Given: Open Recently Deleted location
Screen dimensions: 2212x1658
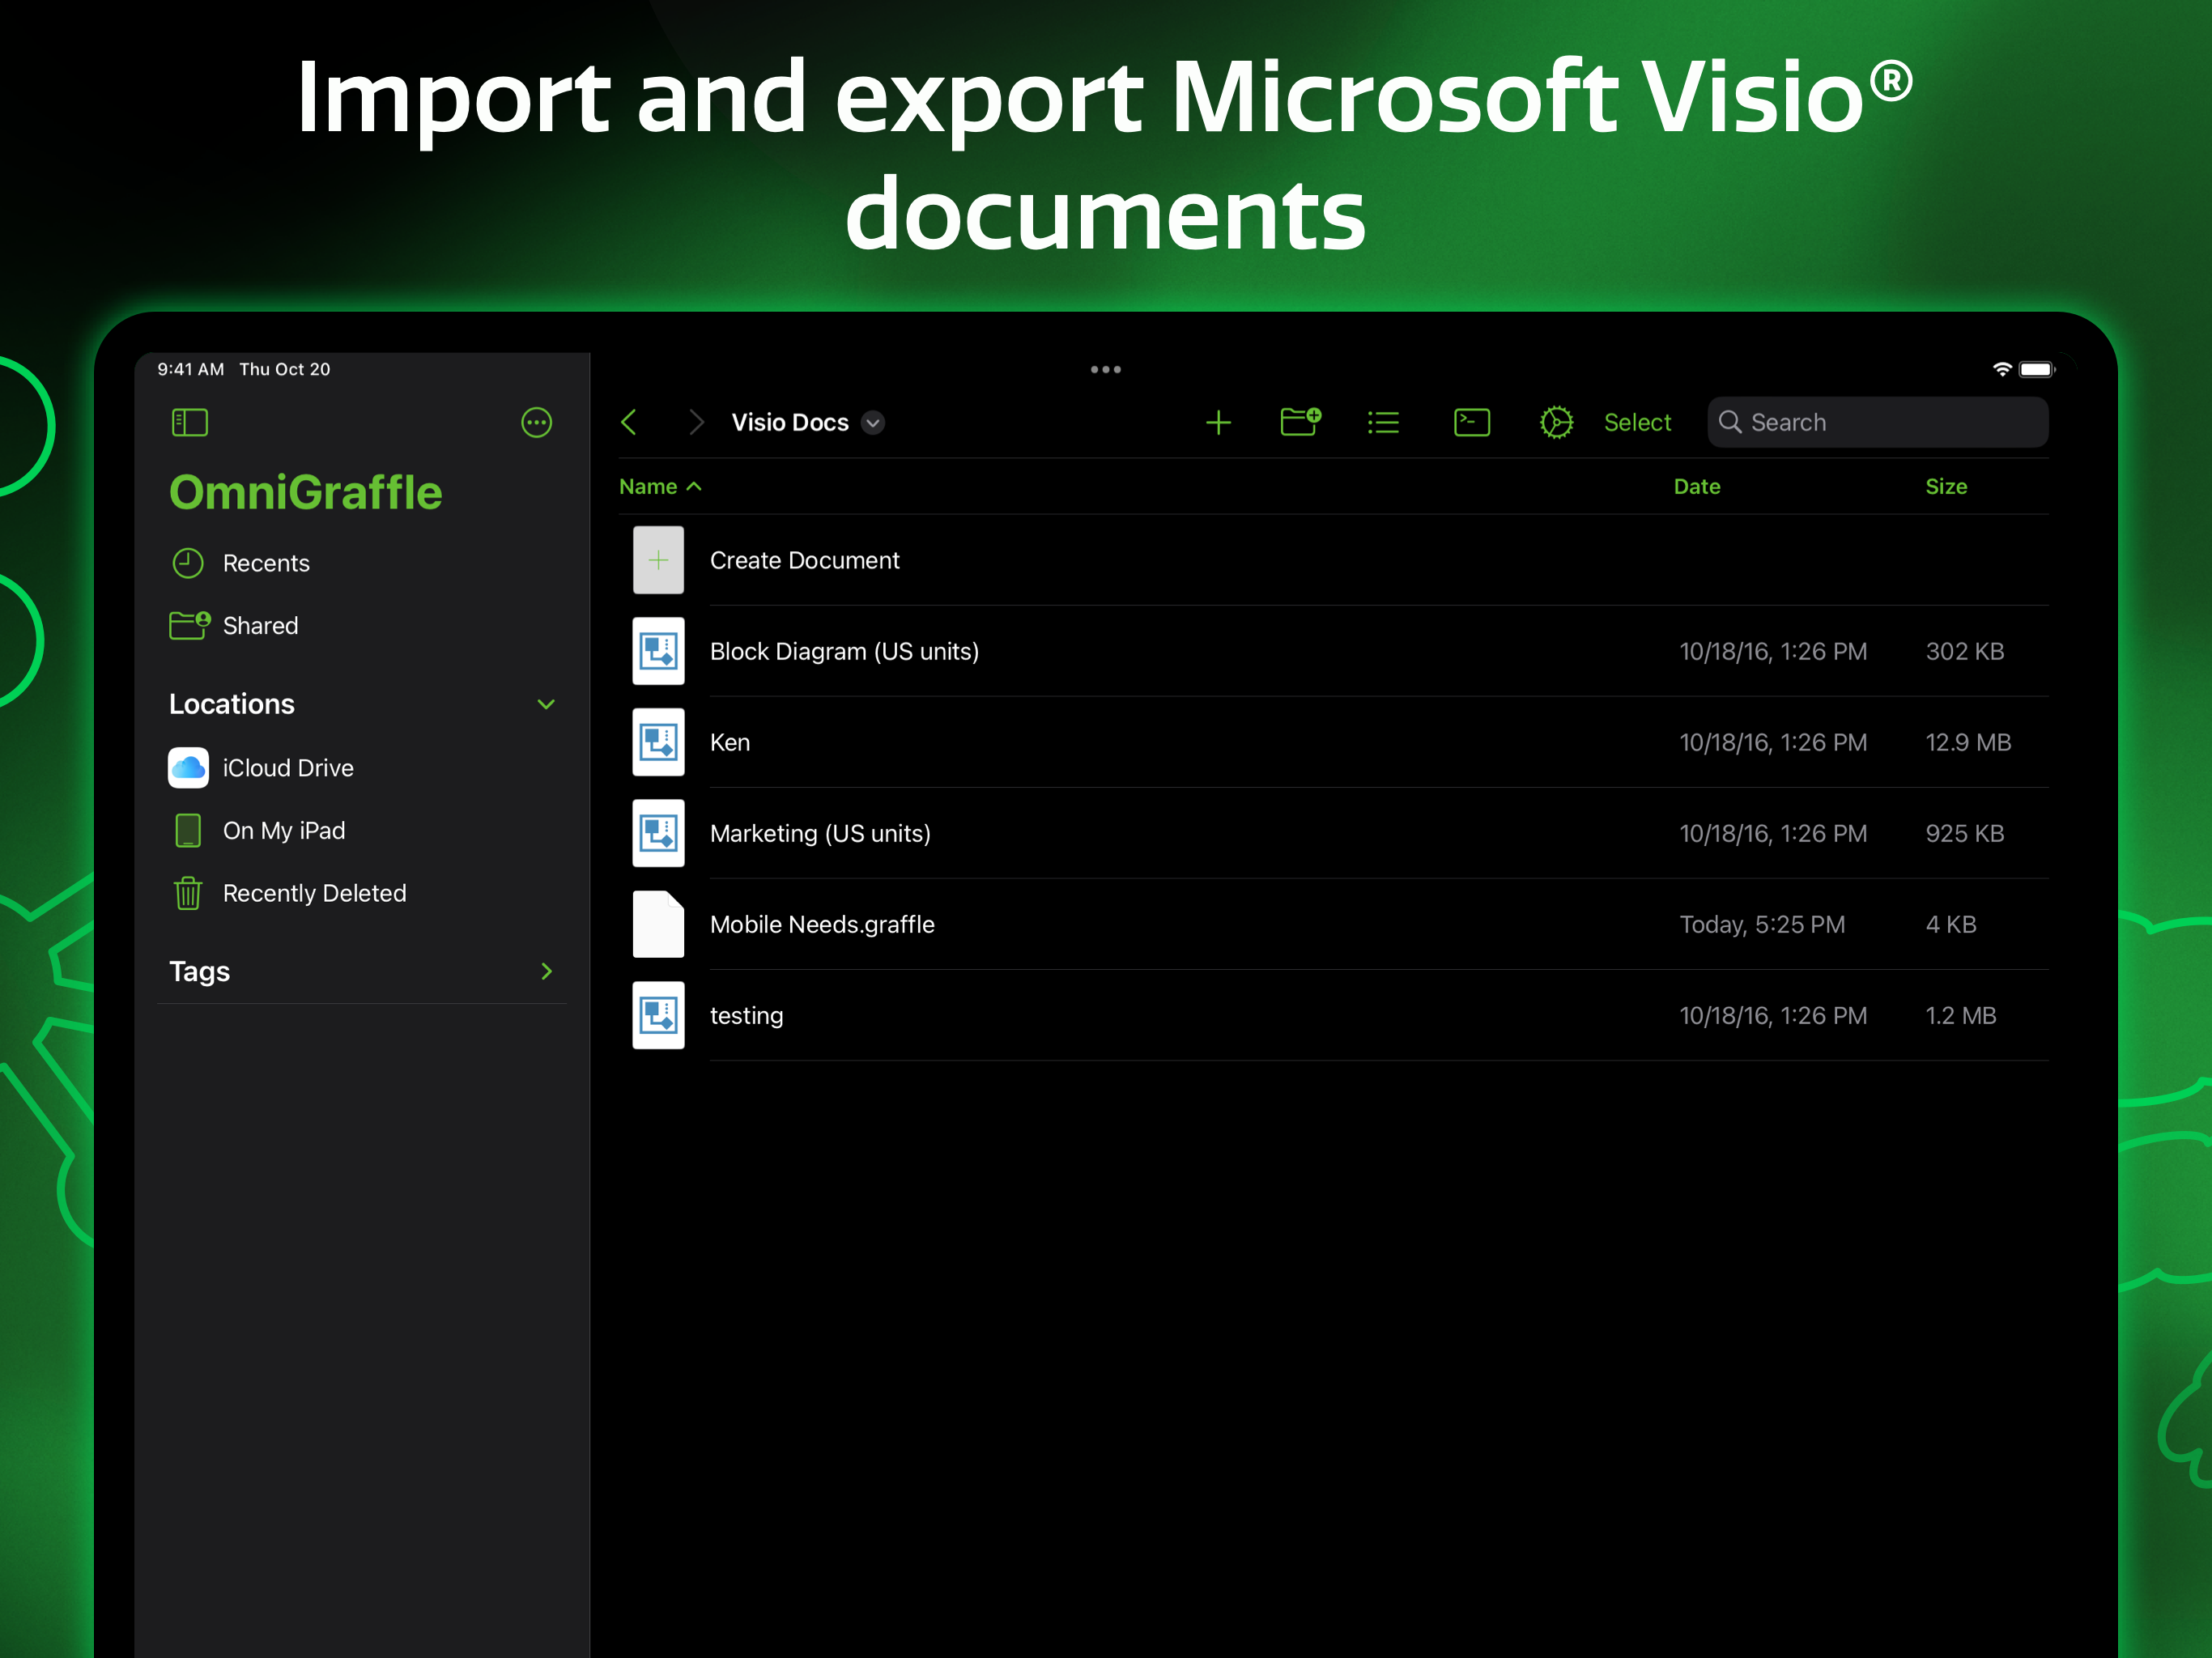Looking at the screenshot, I should pyautogui.click(x=315, y=893).
